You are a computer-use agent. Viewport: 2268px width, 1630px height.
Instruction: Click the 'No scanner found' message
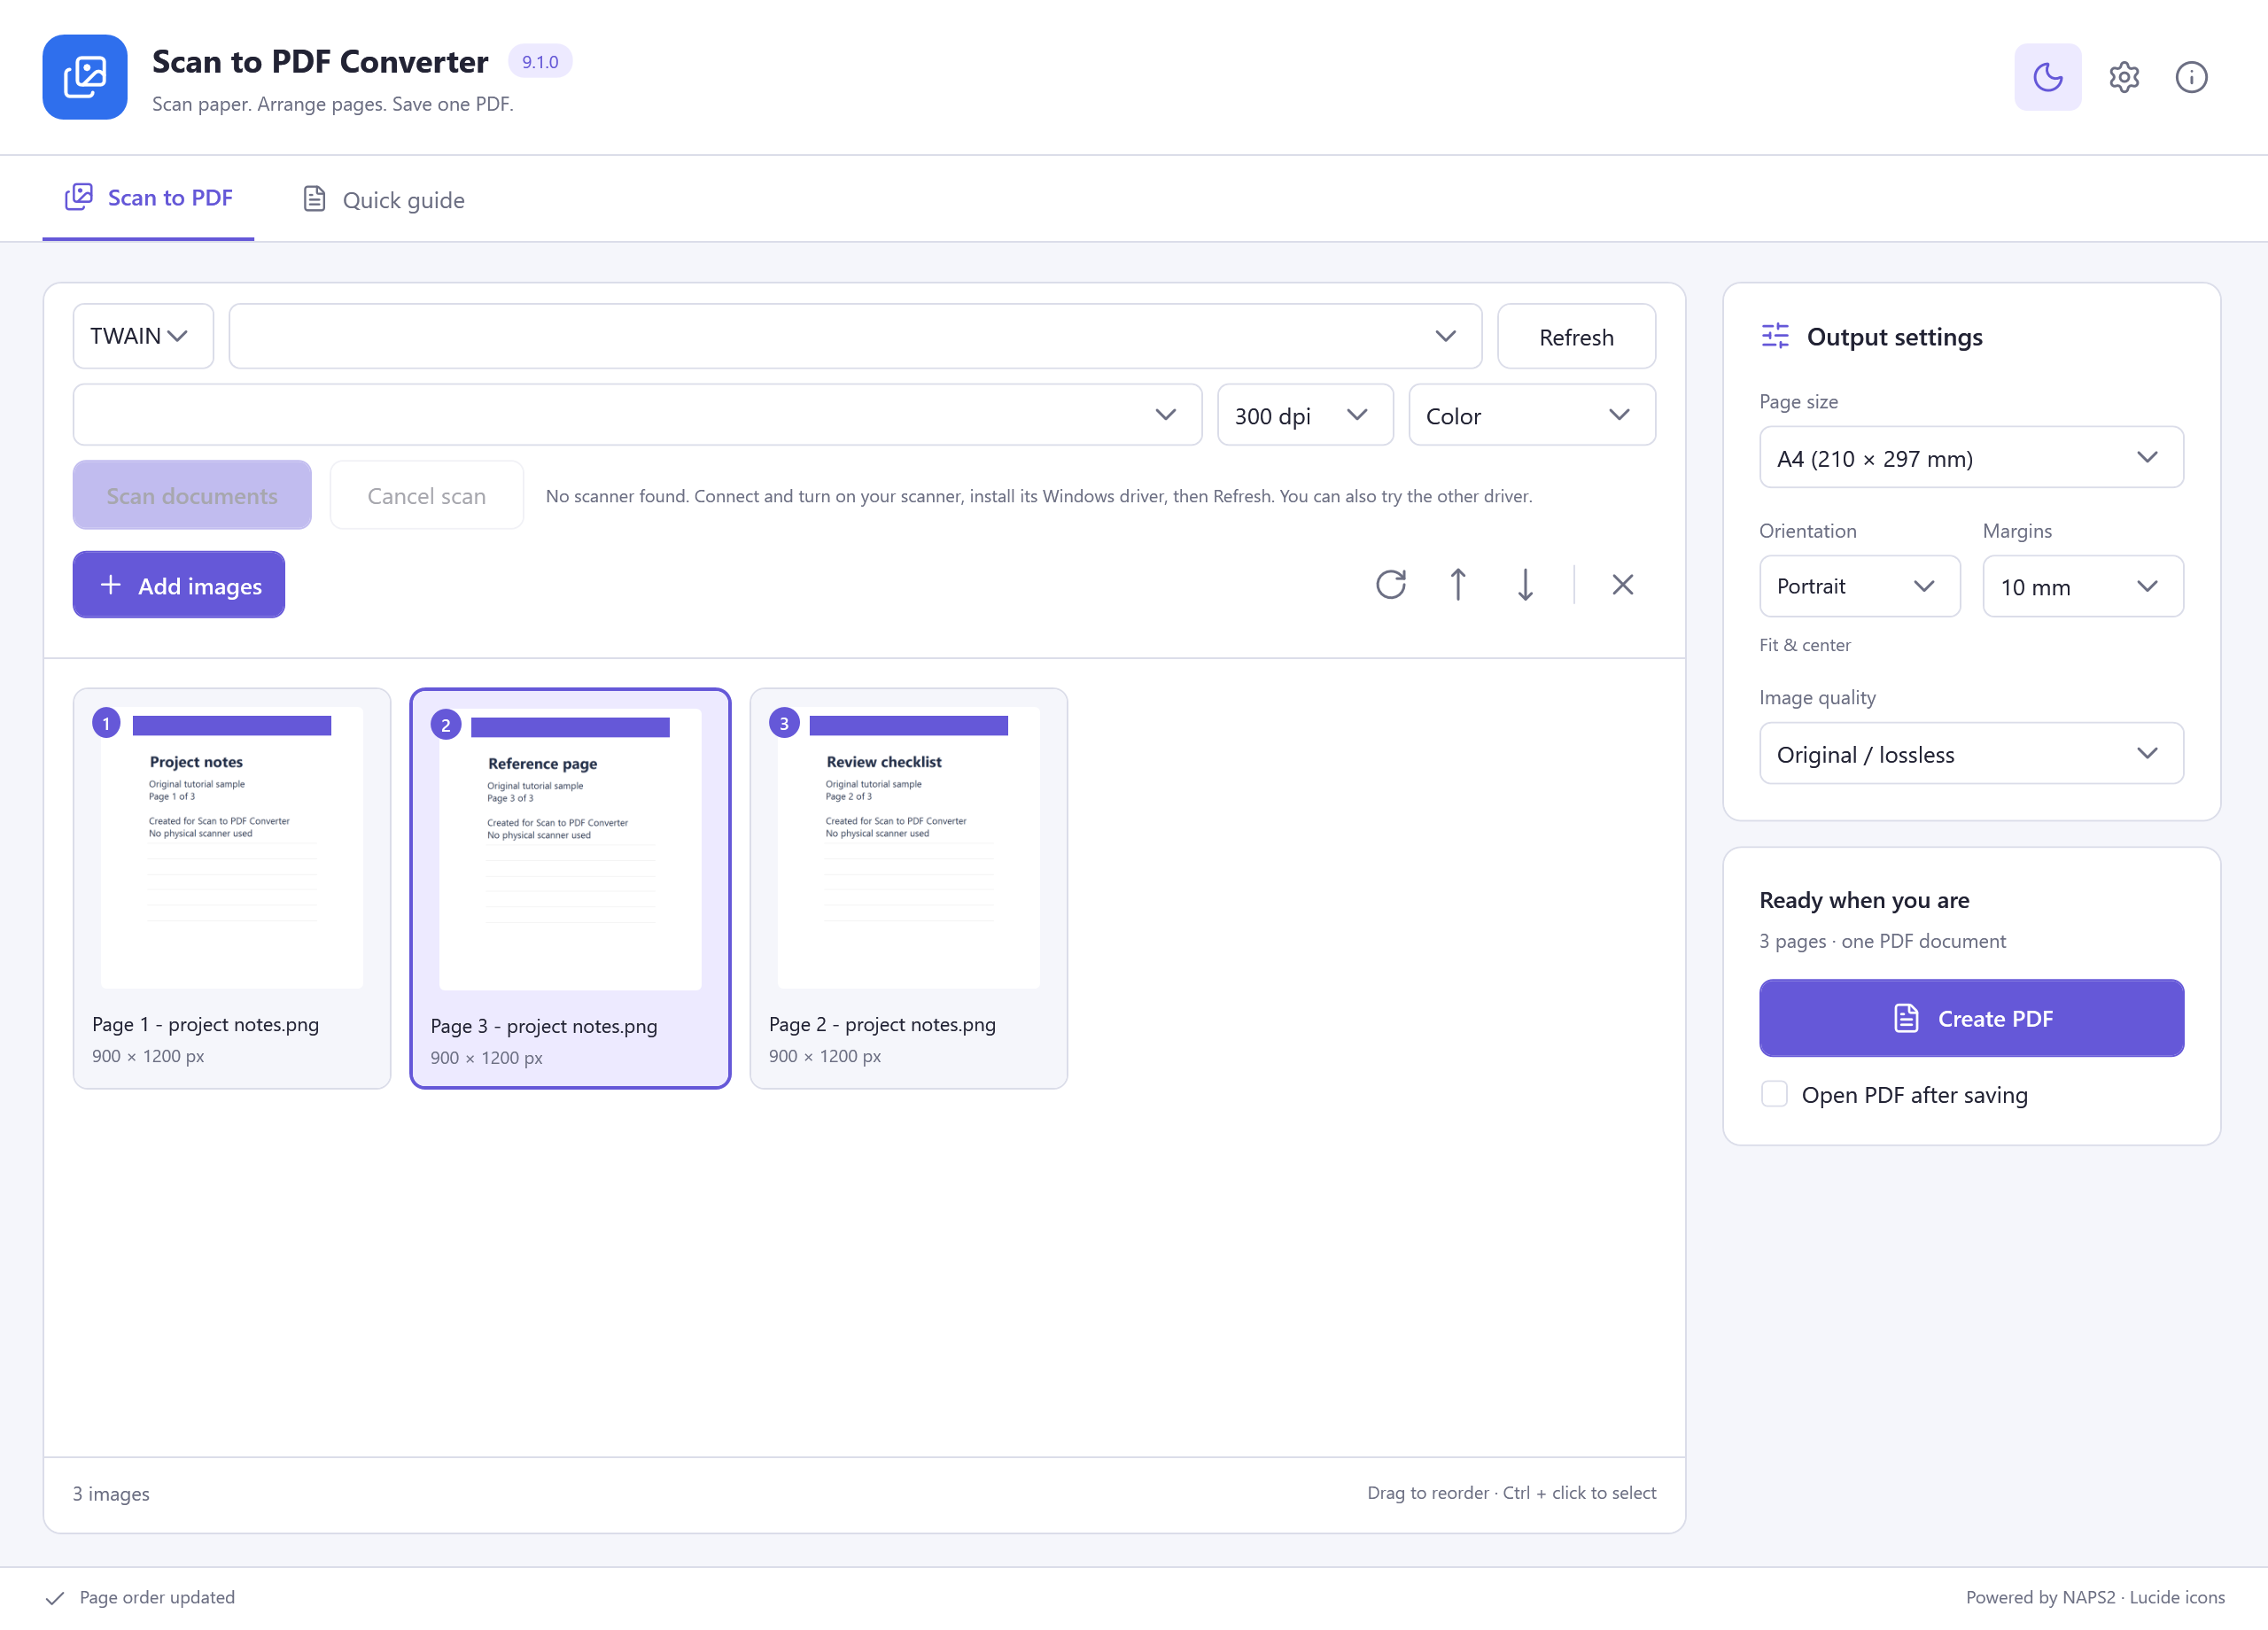click(x=1038, y=496)
